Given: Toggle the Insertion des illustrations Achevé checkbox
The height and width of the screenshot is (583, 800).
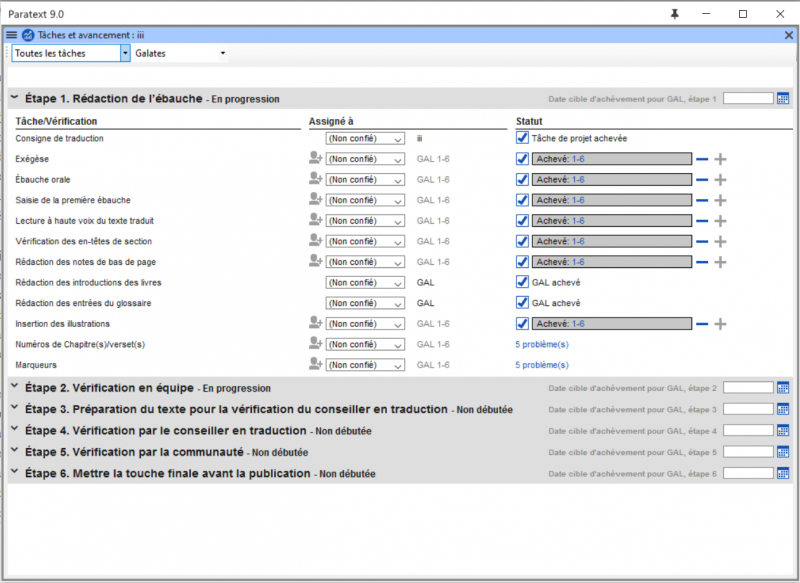Looking at the screenshot, I should pos(522,323).
